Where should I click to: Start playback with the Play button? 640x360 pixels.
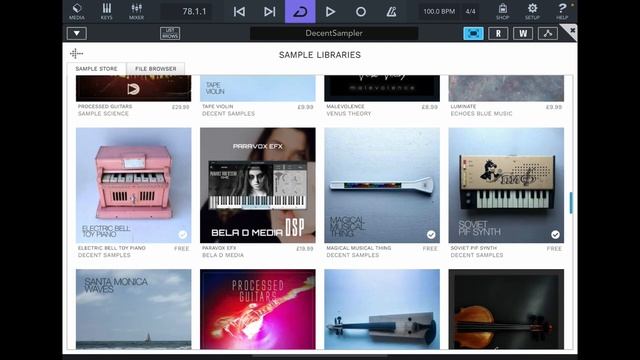[x=330, y=11]
